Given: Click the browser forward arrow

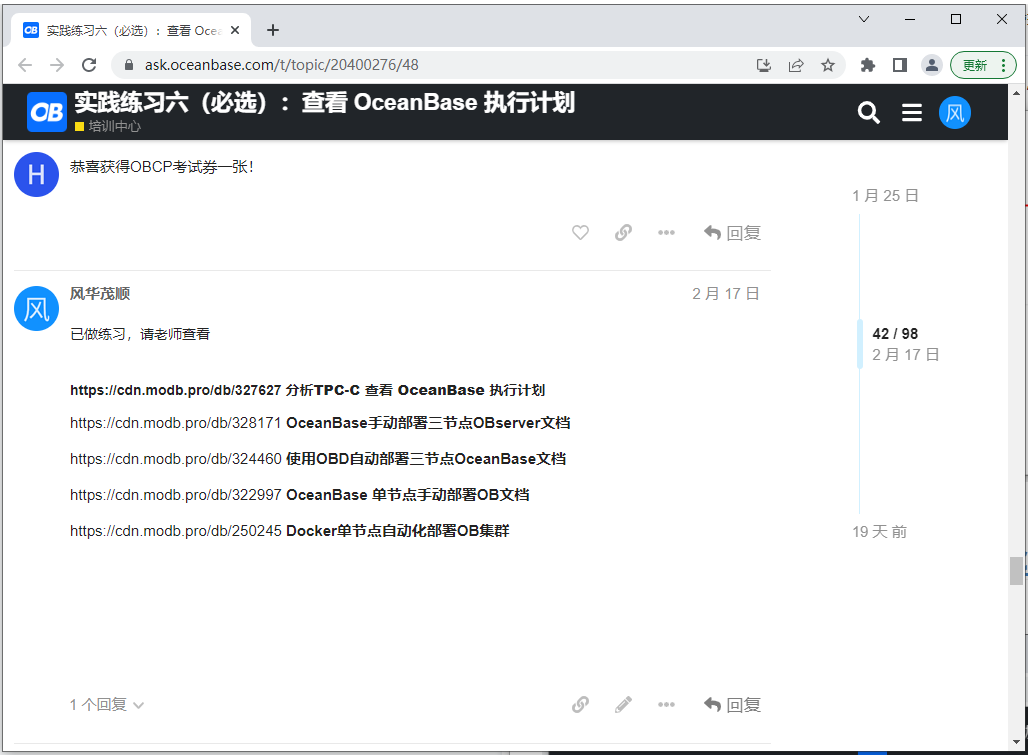Looking at the screenshot, I should [57, 65].
